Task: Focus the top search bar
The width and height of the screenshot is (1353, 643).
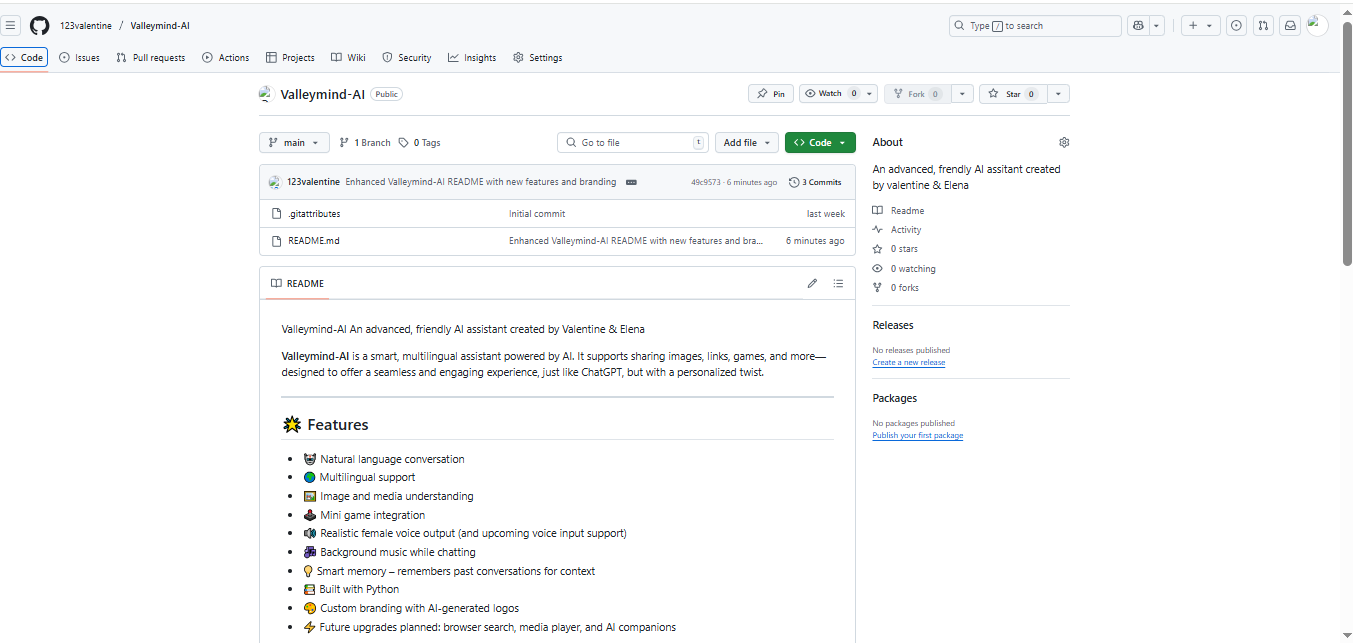Action: pos(1035,26)
